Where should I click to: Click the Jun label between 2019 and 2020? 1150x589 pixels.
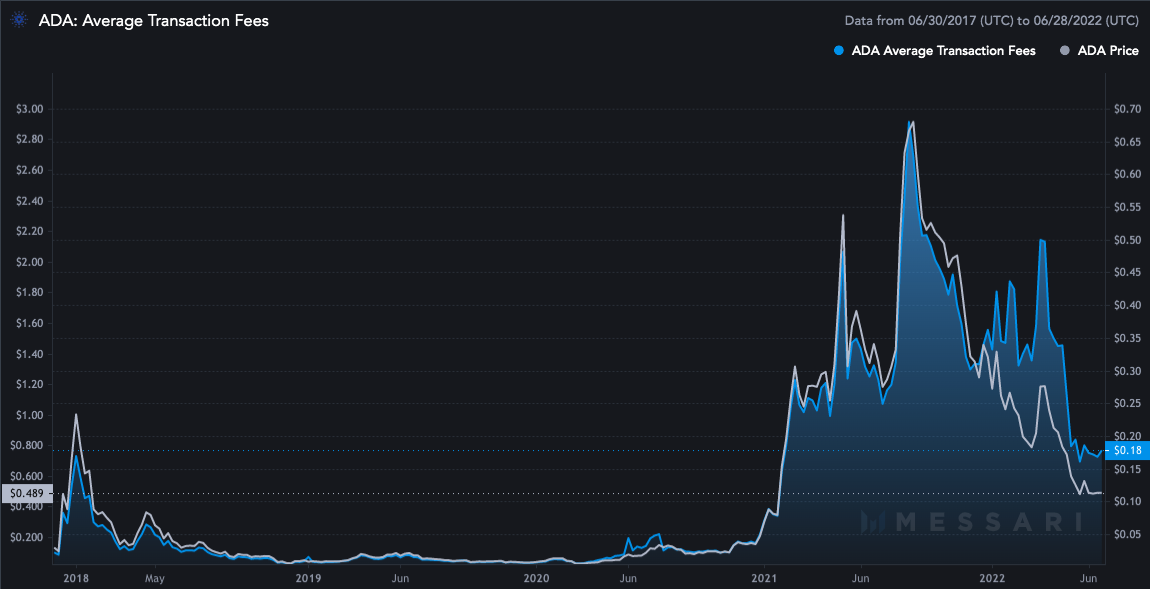coord(399,578)
